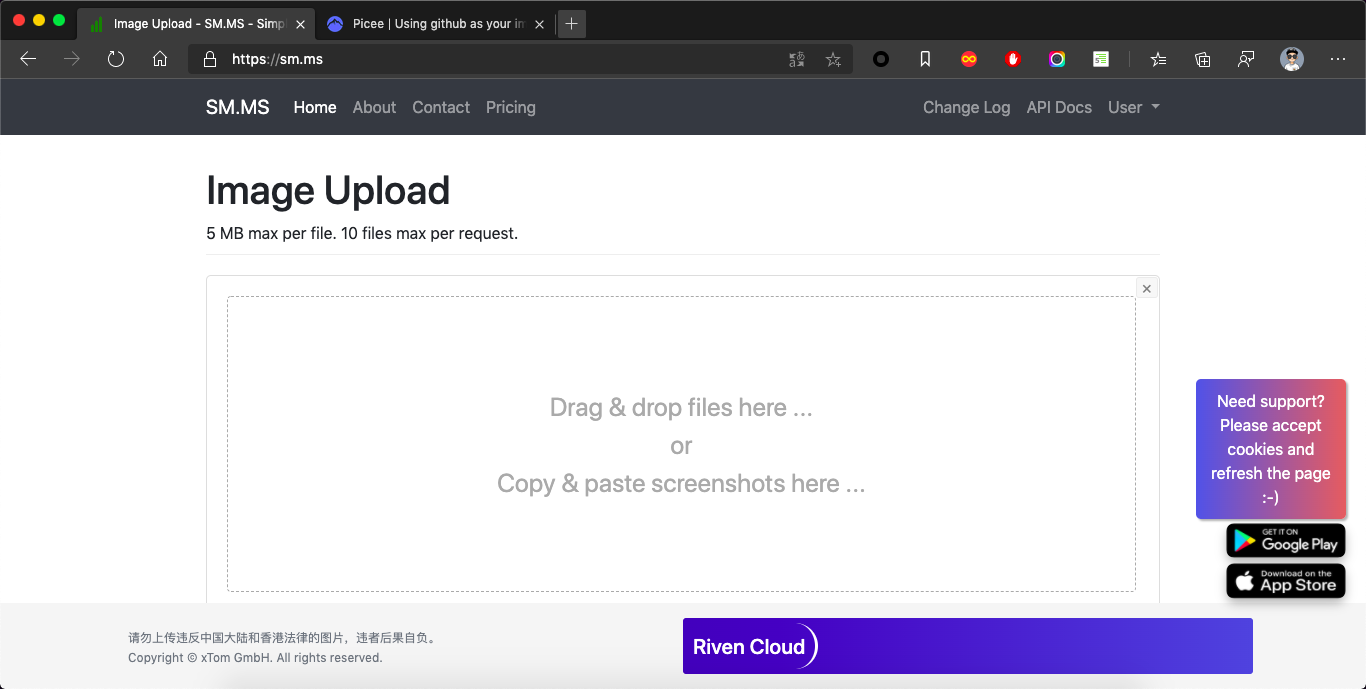This screenshot has width=1366, height=689.
Task: Open the browser home page icon
Action: 160,59
